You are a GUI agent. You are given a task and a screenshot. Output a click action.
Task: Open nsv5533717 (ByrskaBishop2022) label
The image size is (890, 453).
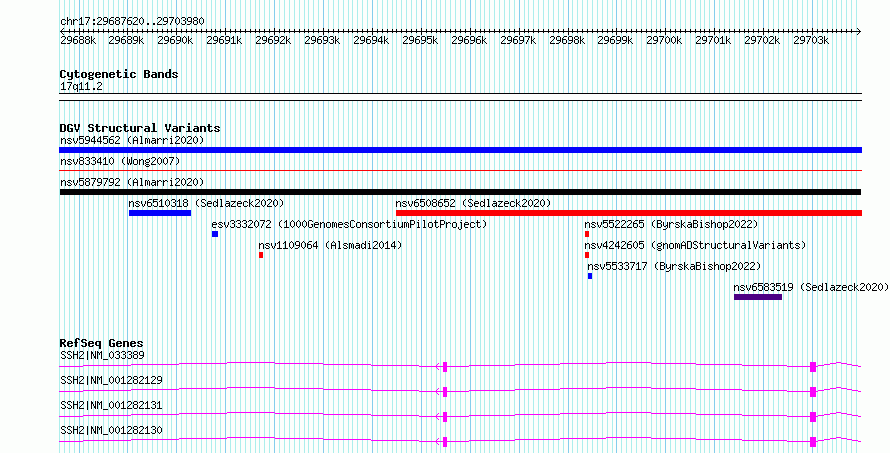(x=674, y=266)
